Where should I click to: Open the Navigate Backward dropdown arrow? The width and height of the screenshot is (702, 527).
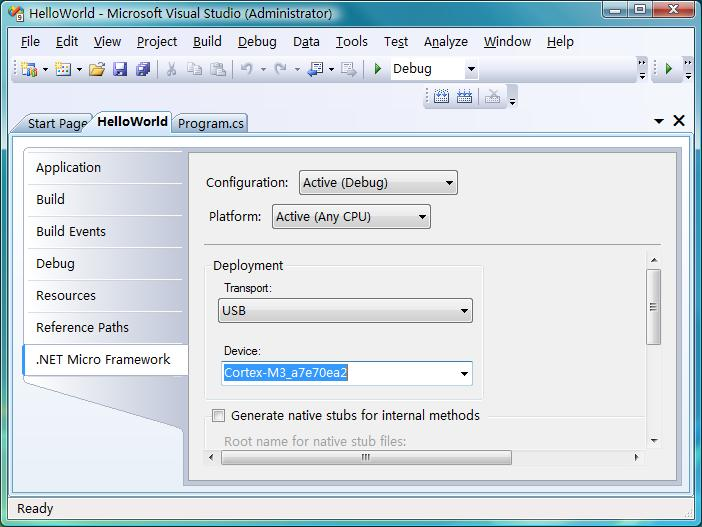331,69
